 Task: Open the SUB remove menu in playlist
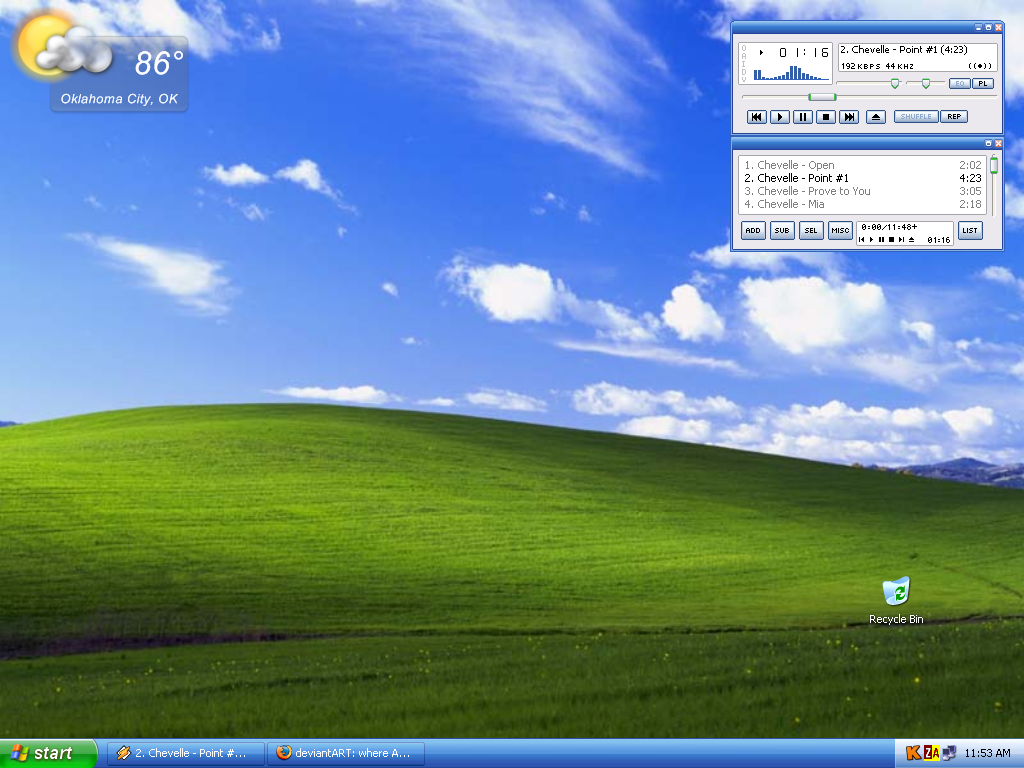[x=782, y=231]
